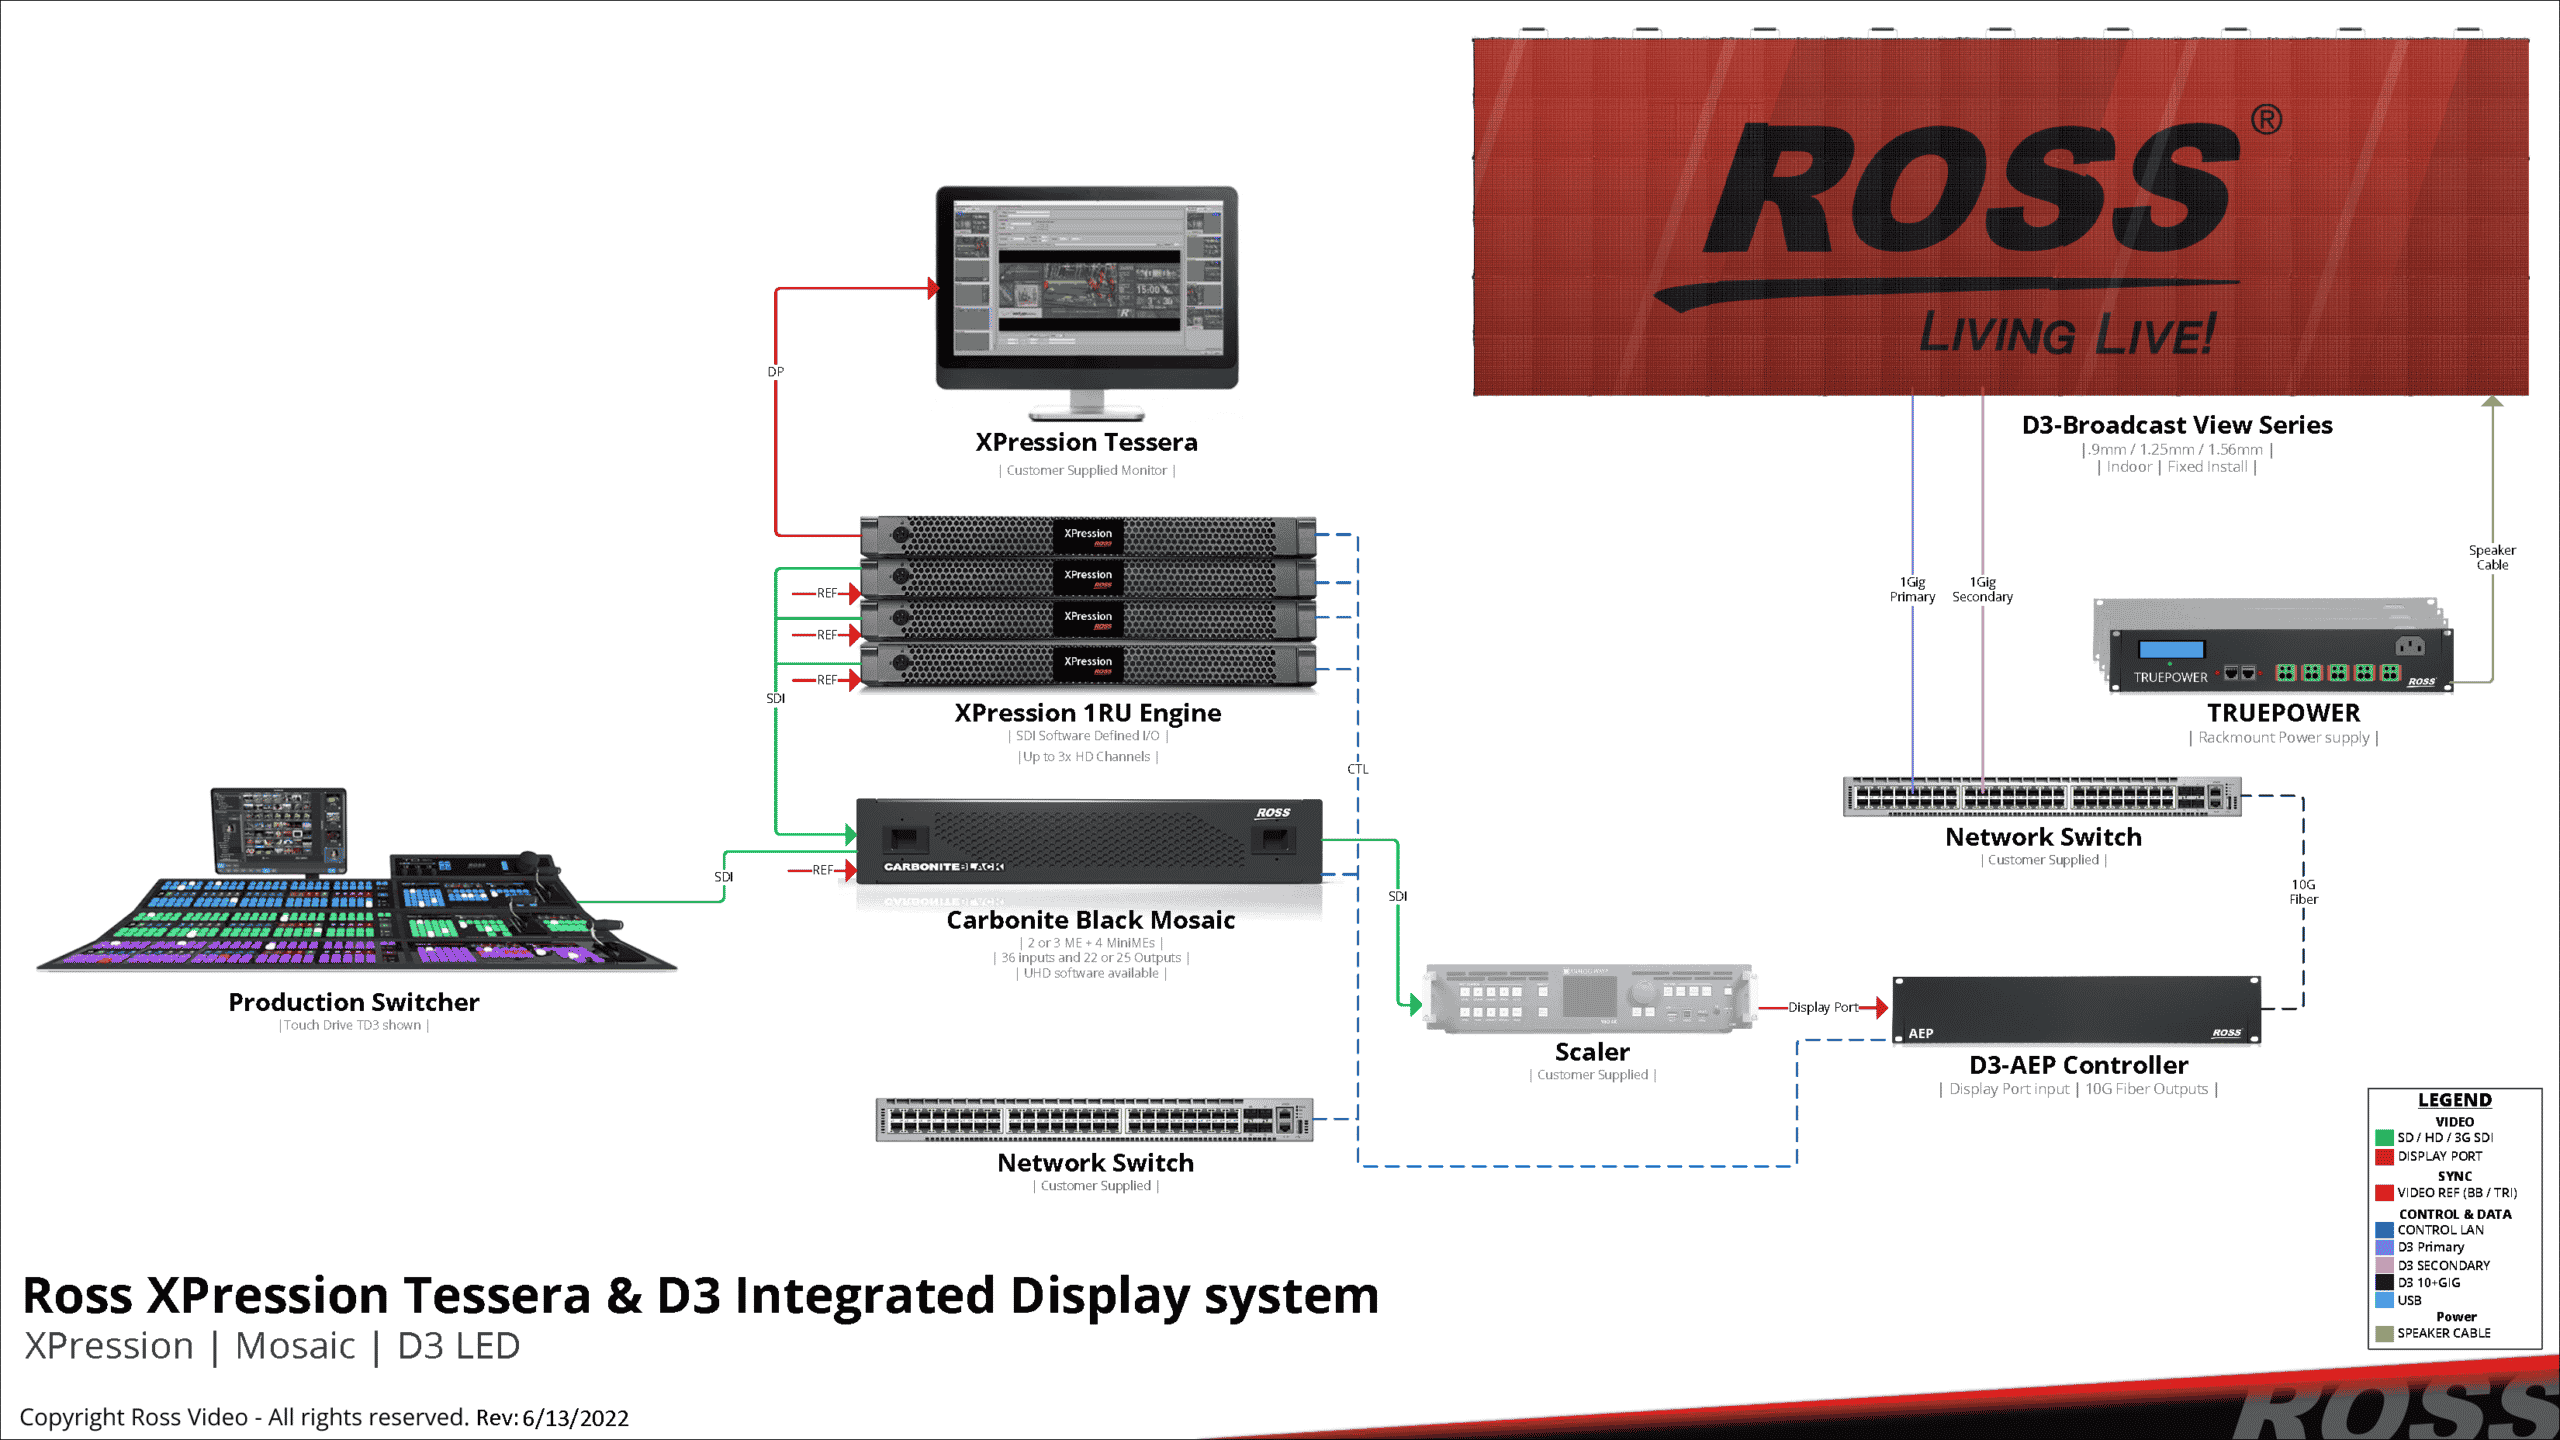Click the subtitle 'XPression | Mosaic | D3 LED'
Viewport: 2560px width, 1440px height.
(272, 1346)
